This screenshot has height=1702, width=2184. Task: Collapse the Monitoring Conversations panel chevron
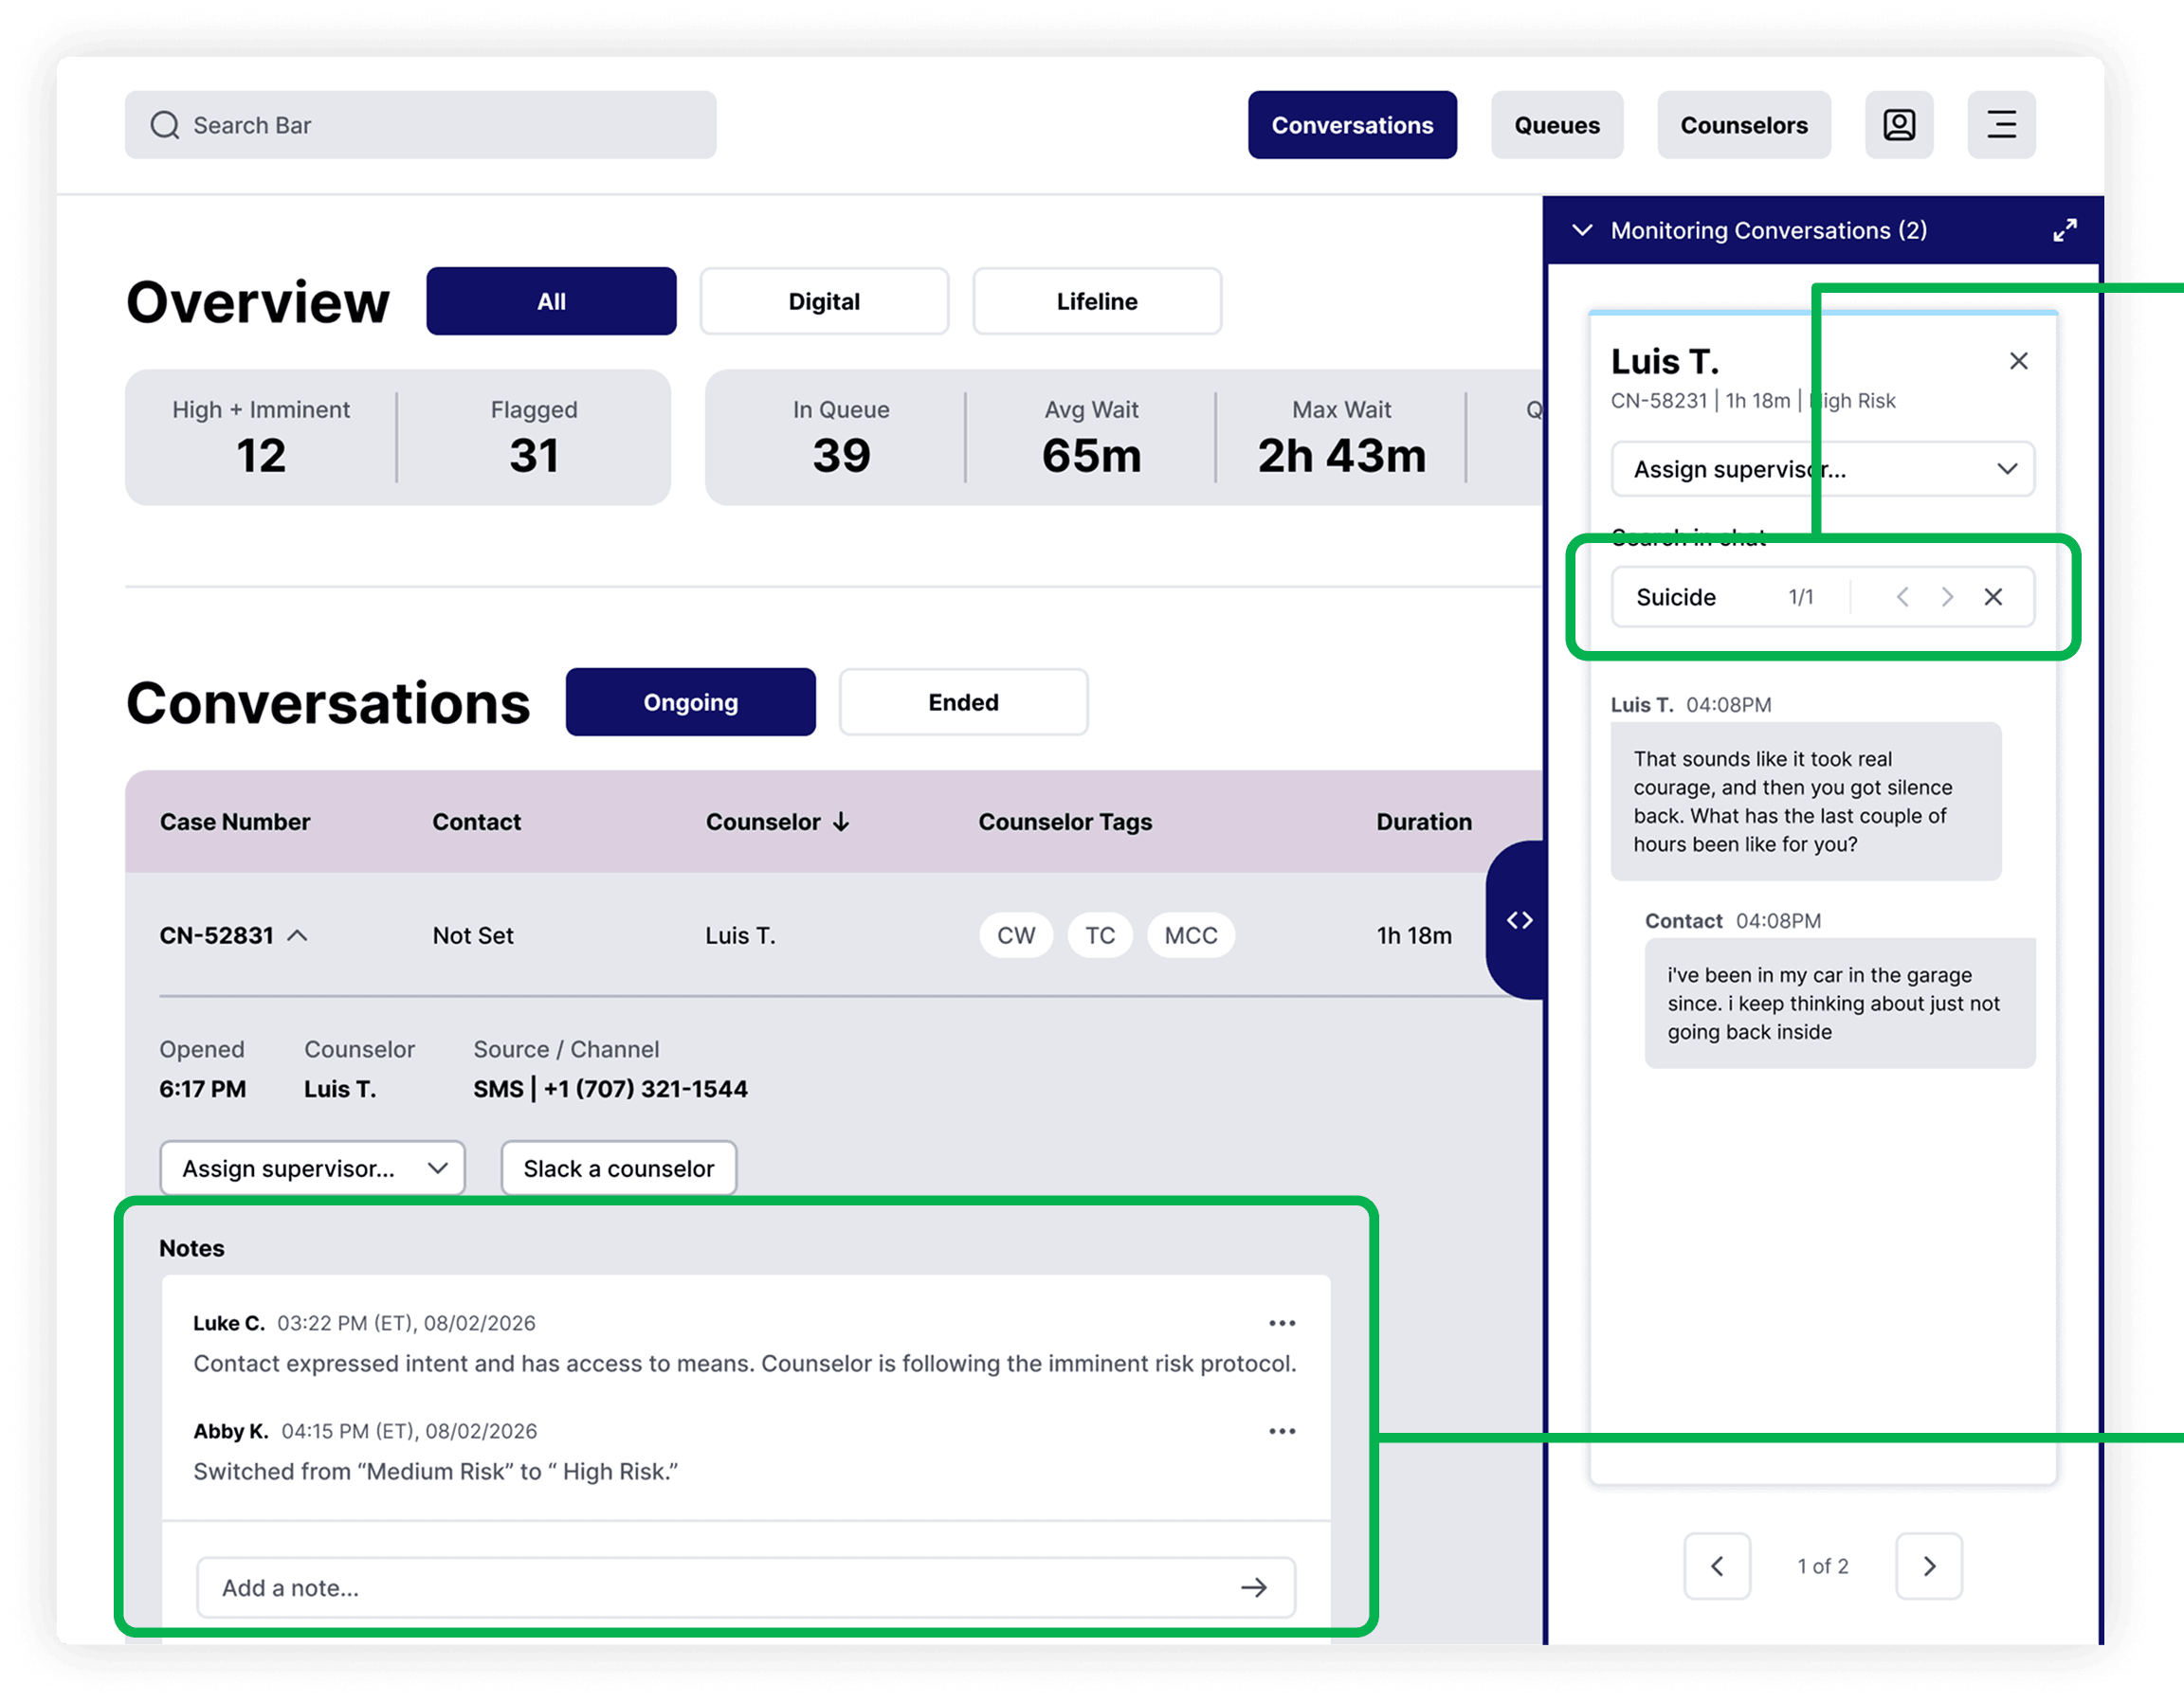(x=1582, y=230)
